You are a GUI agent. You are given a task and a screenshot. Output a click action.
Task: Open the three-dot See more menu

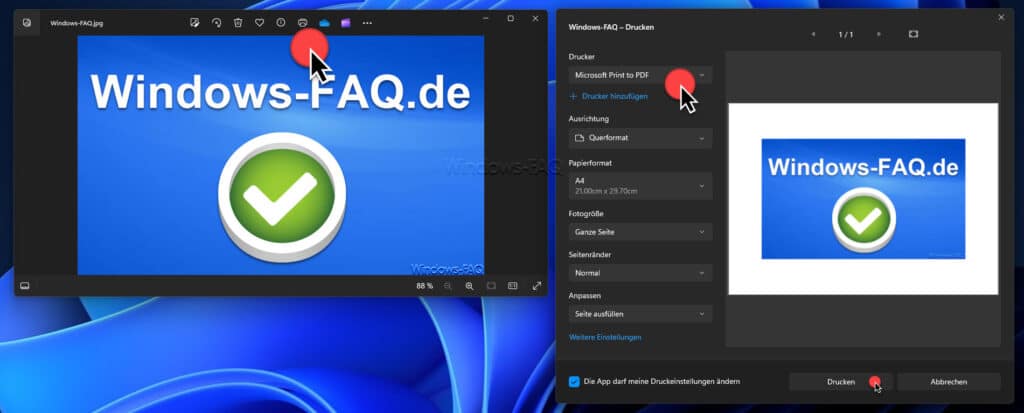(367, 23)
